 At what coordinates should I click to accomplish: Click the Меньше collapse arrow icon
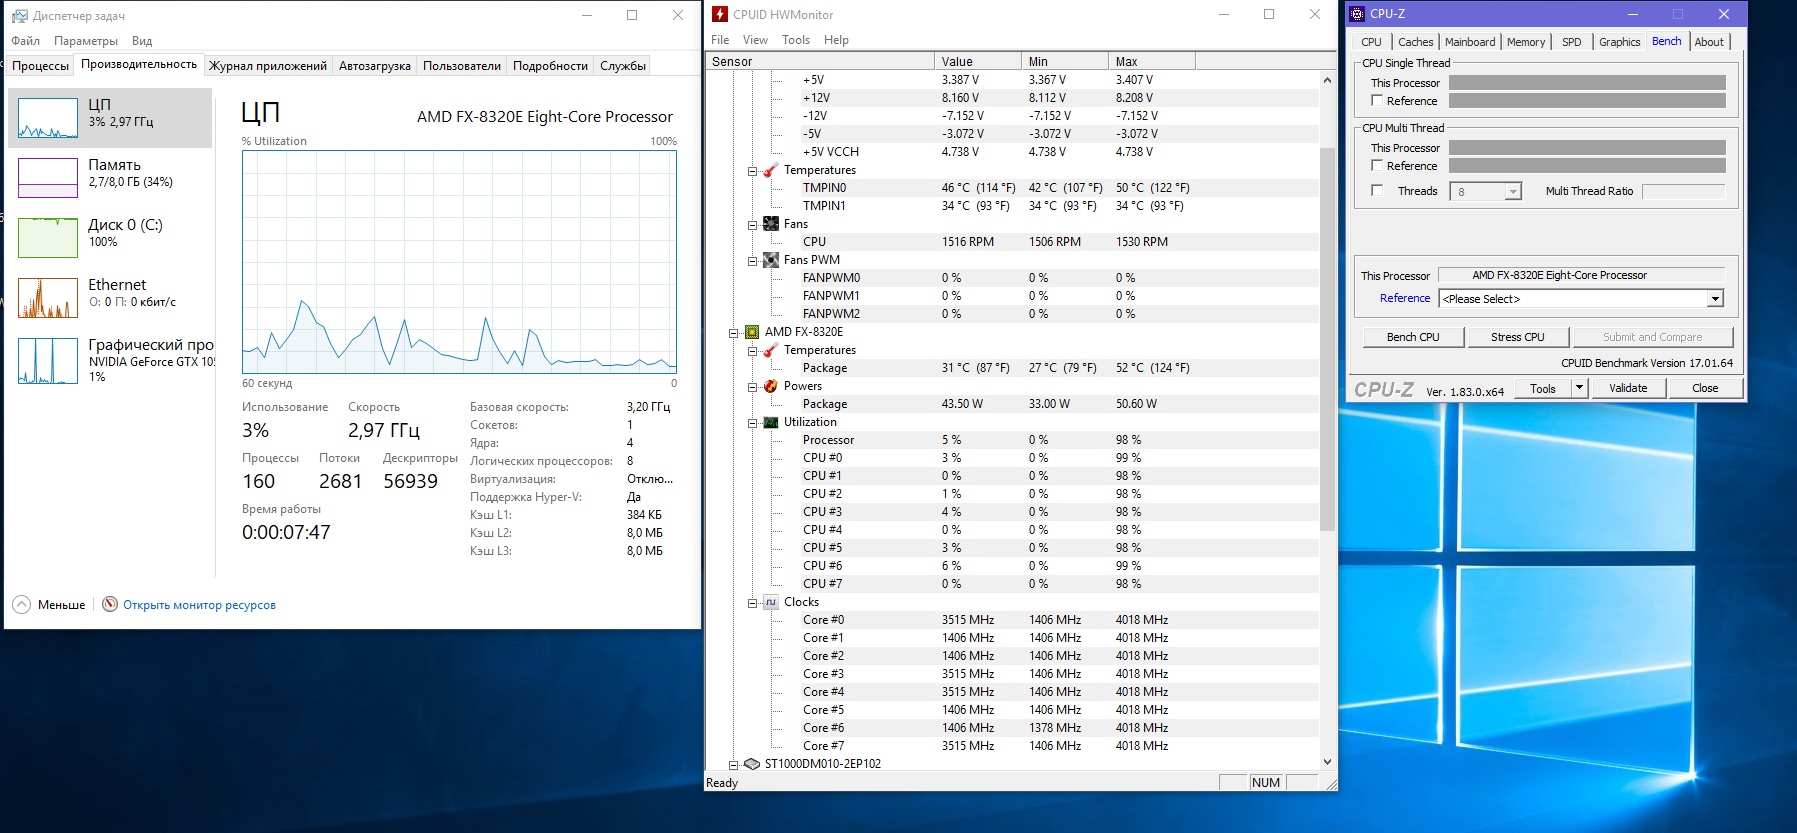pyautogui.click(x=21, y=604)
